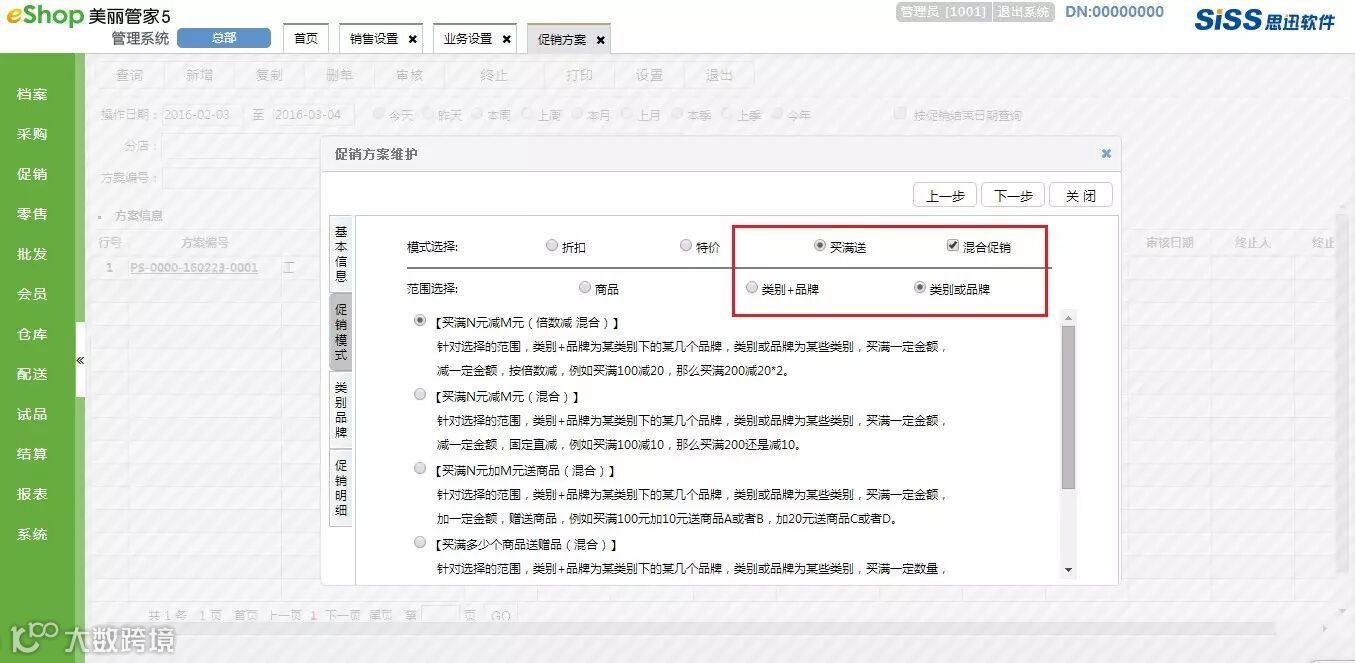The height and width of the screenshot is (663, 1355).
Task: Click the 新增 toolbar button
Action: [x=199, y=75]
